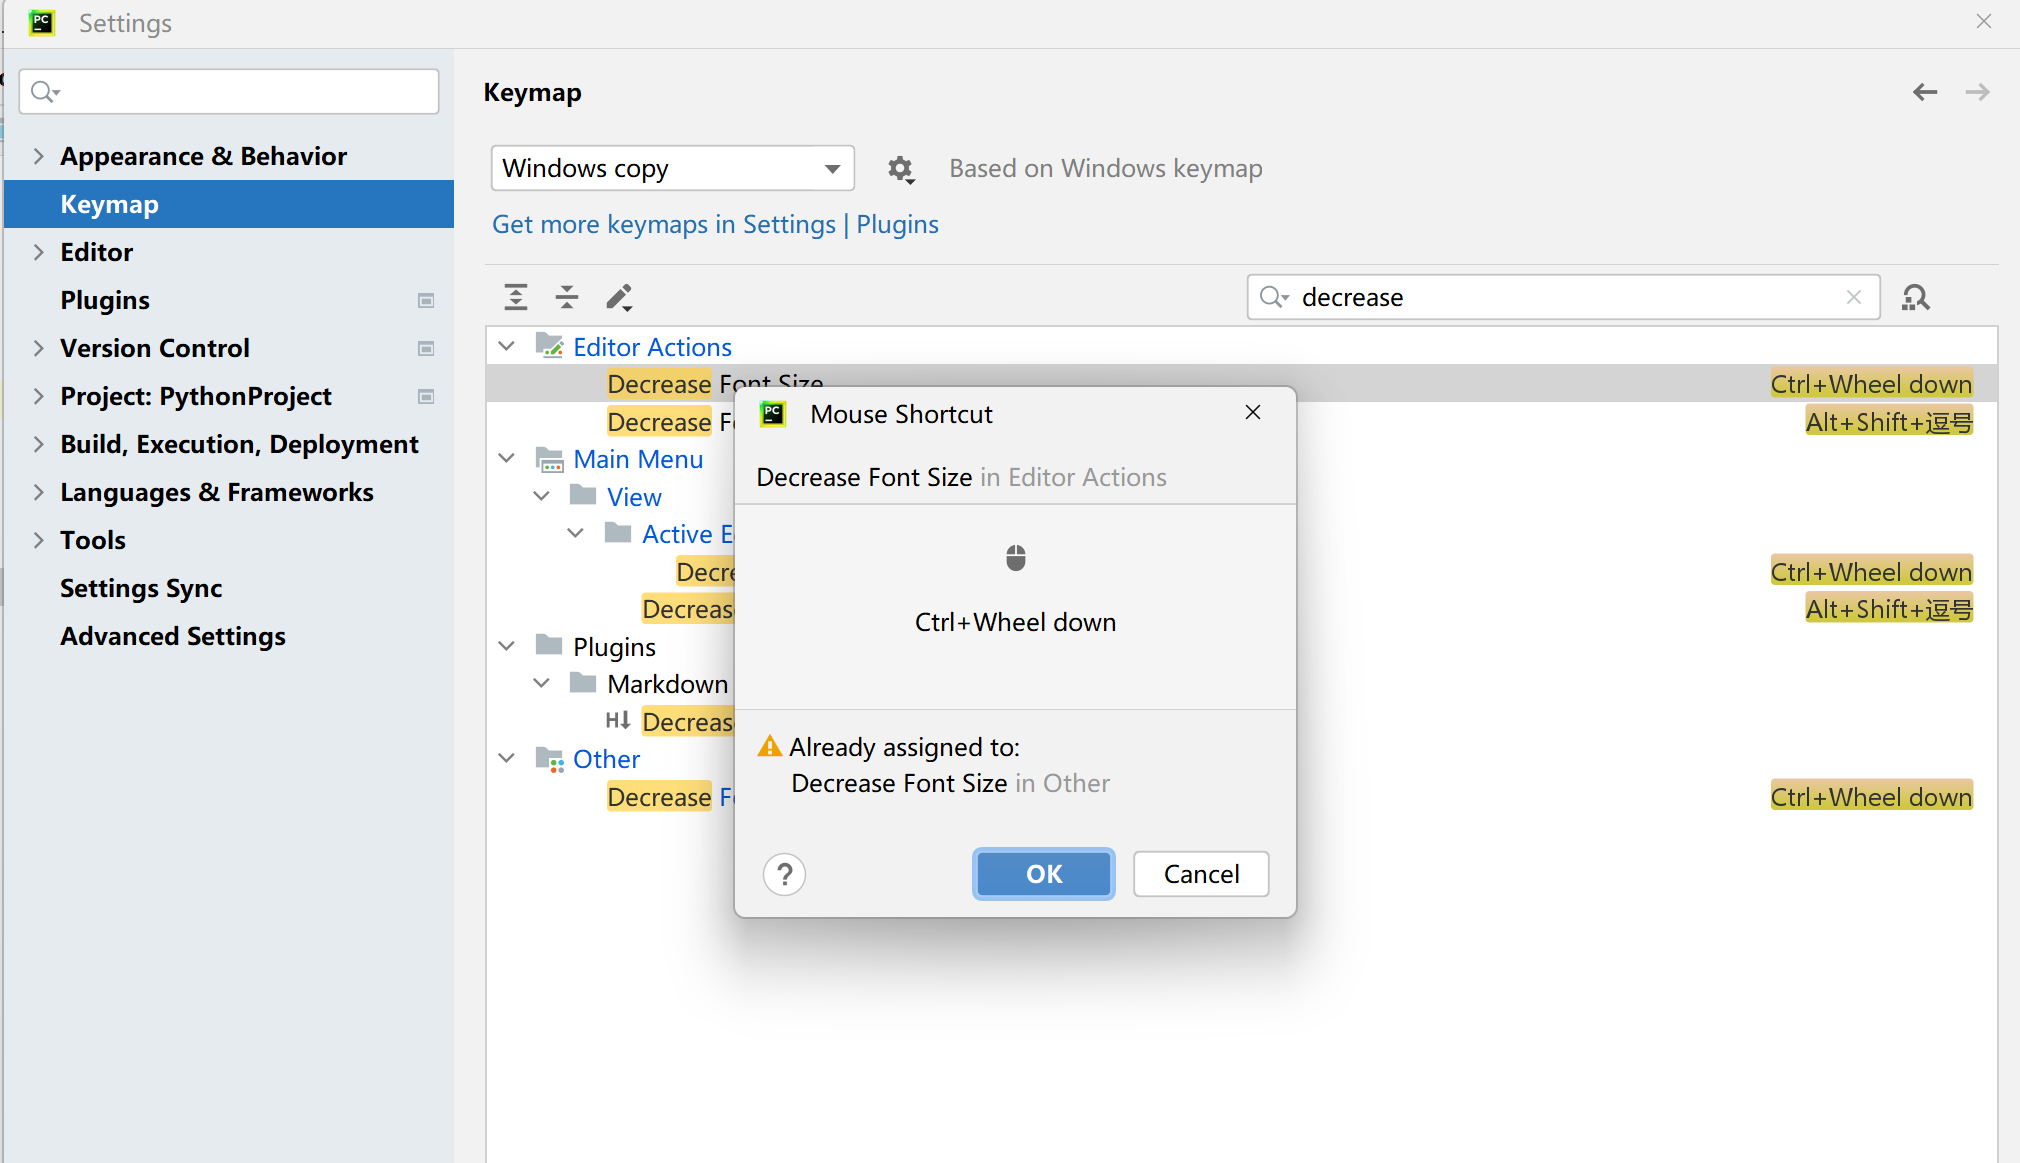Clear the decrease search query
This screenshot has width=2020, height=1163.
1853,297
